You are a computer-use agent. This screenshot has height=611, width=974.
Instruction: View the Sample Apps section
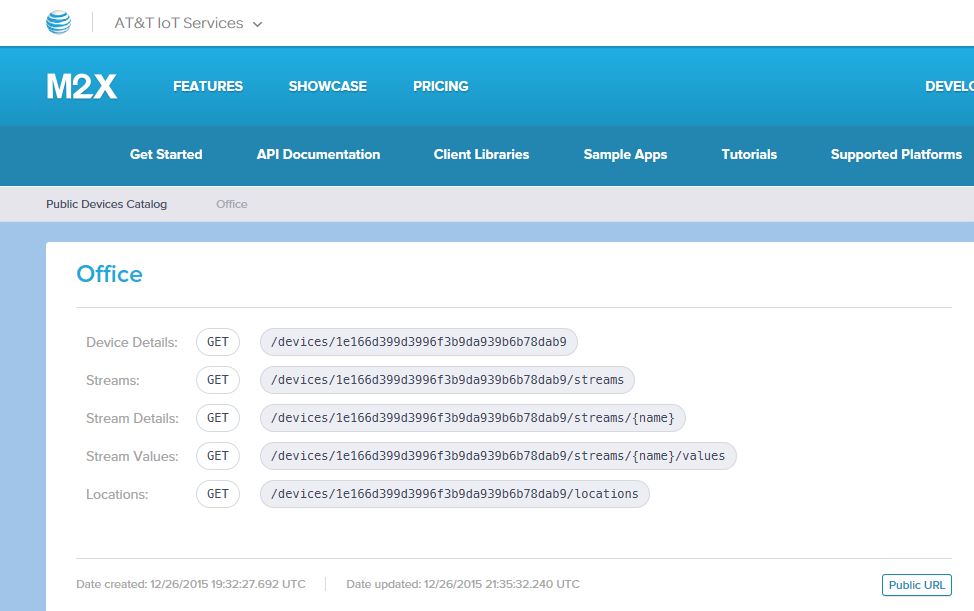click(625, 155)
